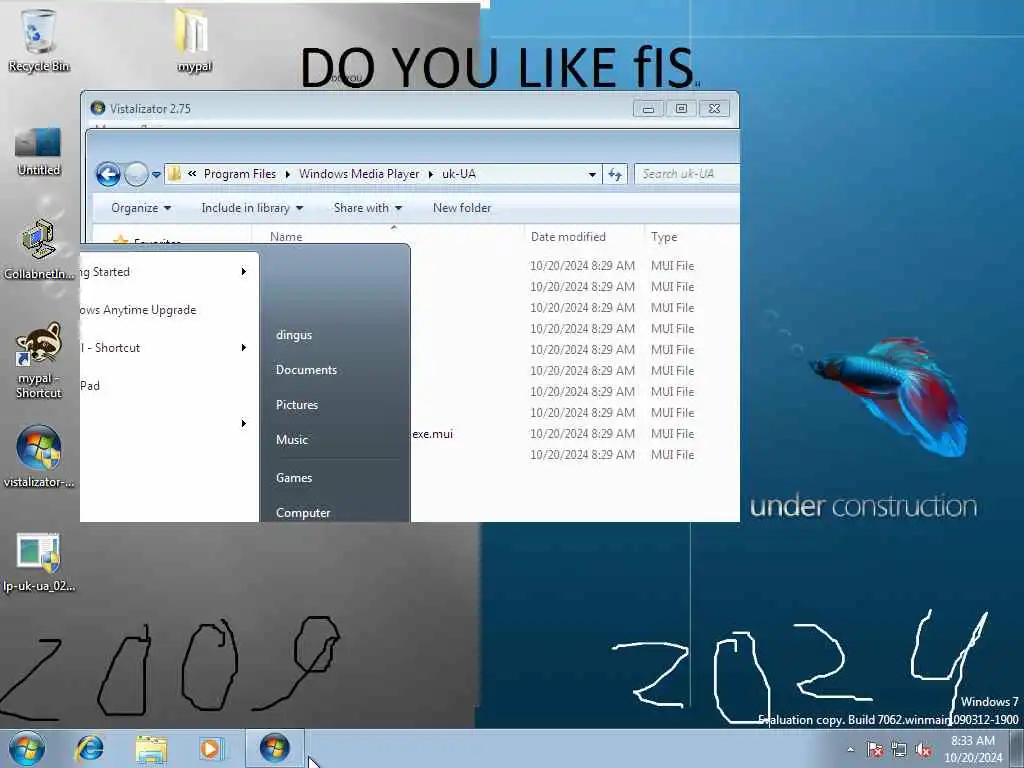Click the folder icon in the address bar
This screenshot has width=1024, height=768.
click(174, 174)
